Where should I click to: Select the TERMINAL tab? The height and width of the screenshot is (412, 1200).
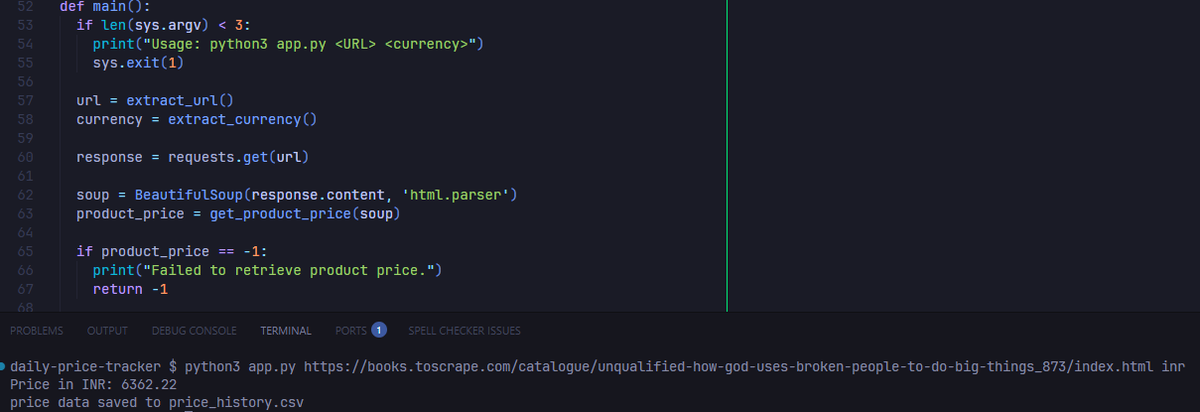[286, 331]
